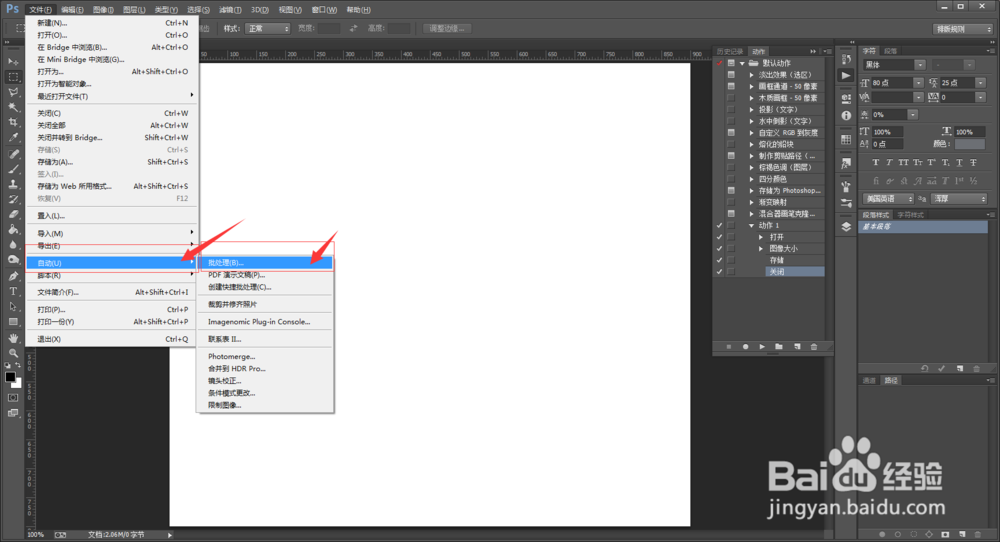Select the Zoom tool

[x=13, y=353]
